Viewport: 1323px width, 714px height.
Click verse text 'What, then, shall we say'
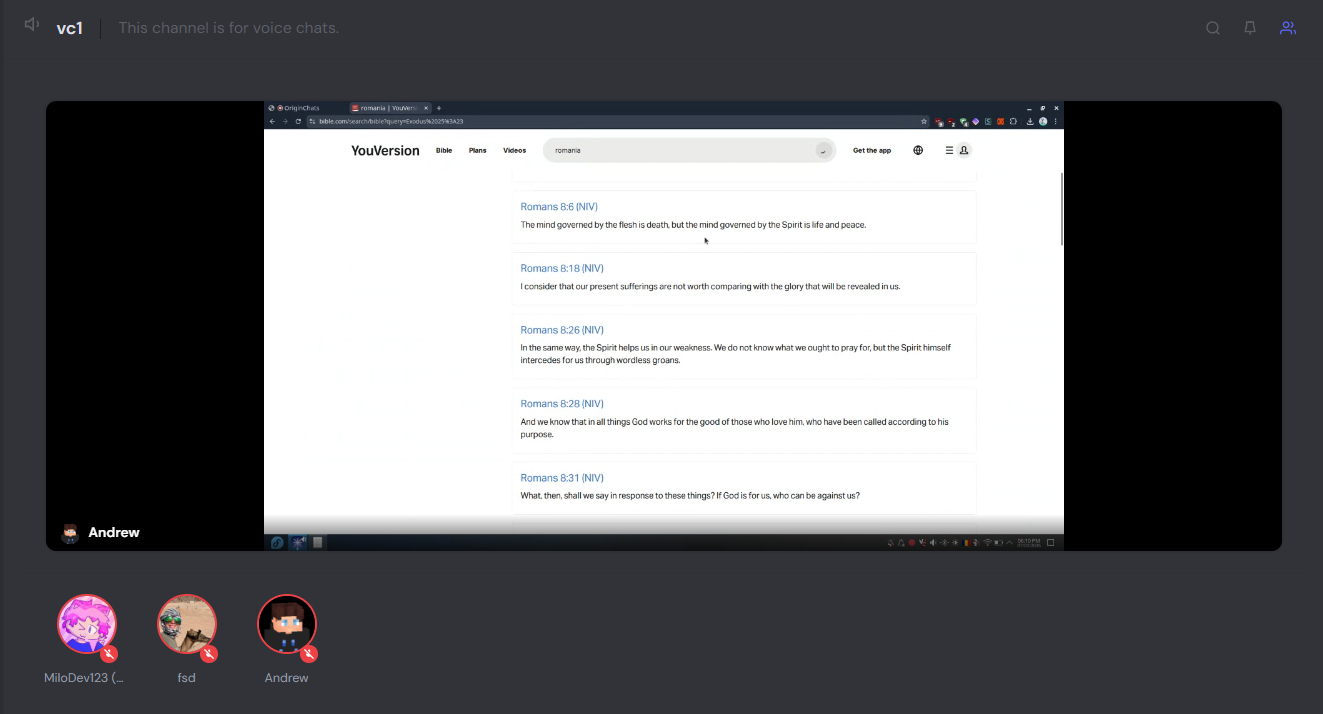point(690,496)
